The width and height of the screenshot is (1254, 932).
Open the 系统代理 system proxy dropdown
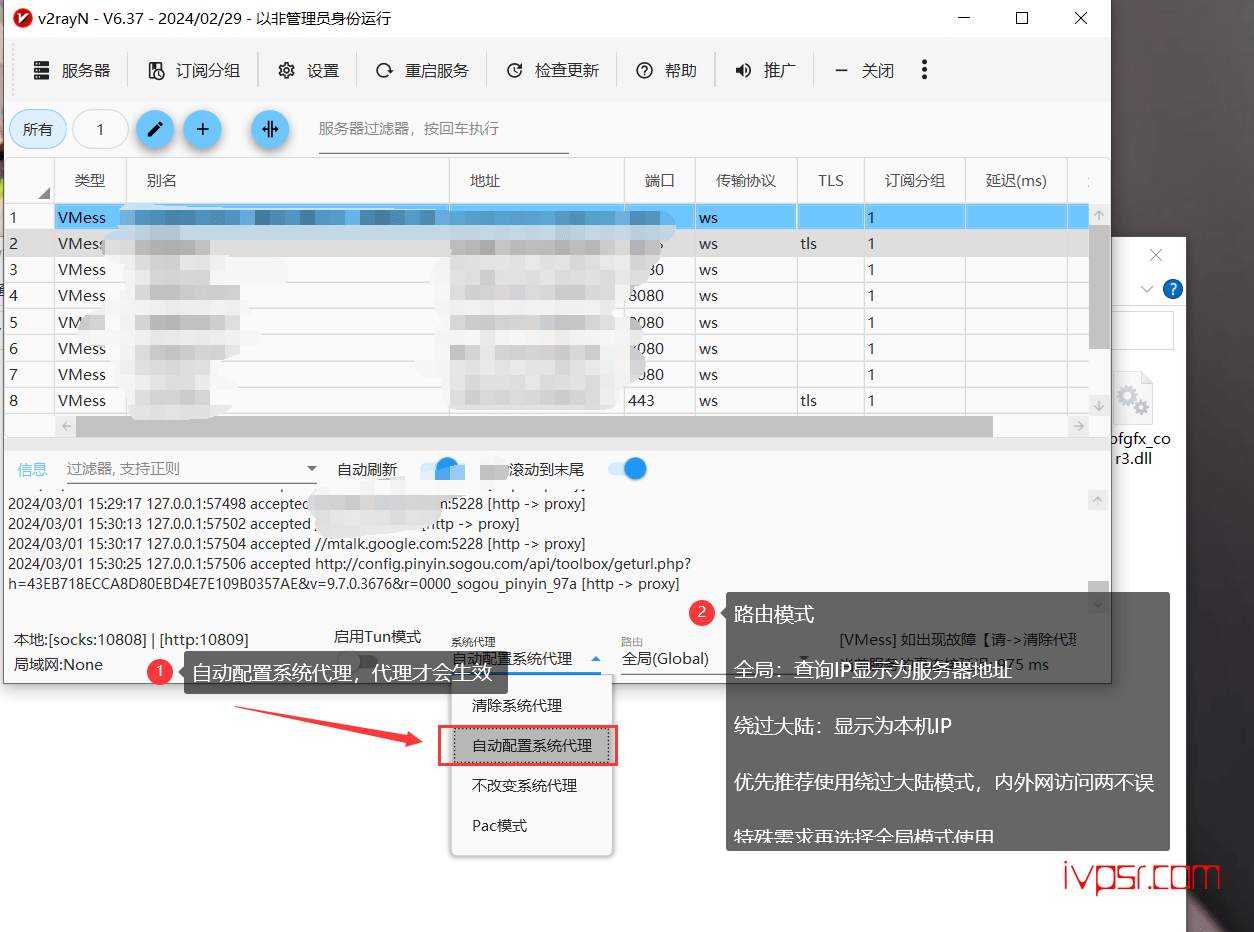527,659
